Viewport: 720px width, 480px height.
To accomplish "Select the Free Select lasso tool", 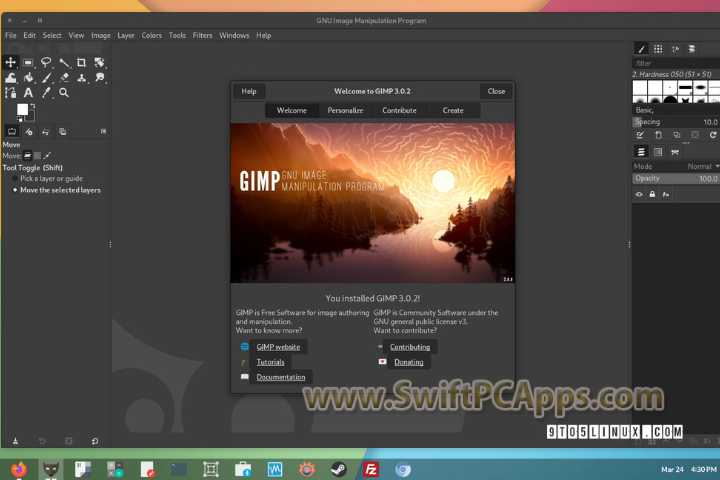I will (x=46, y=62).
